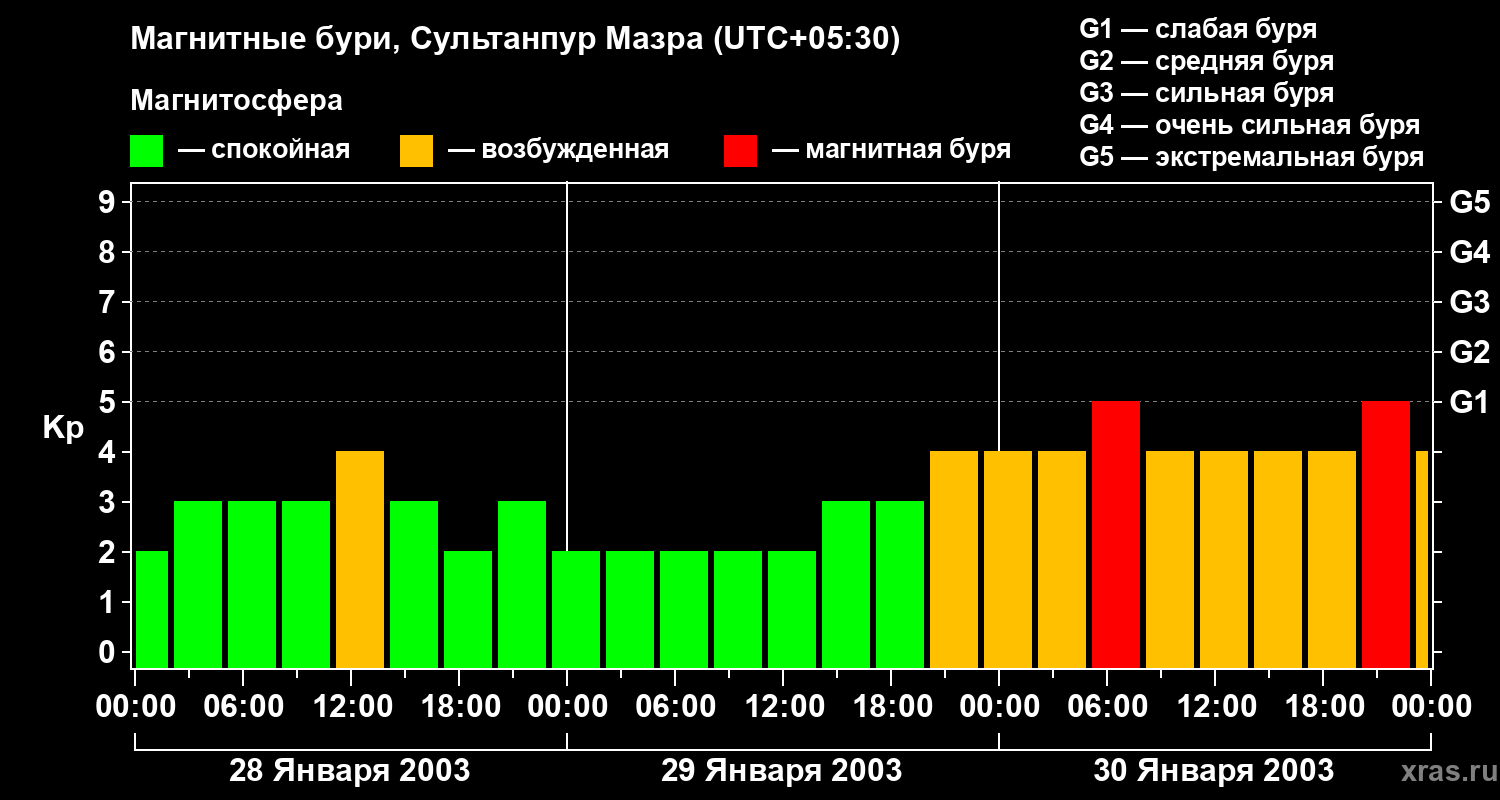The width and height of the screenshot is (1500, 800).
Task: Click the 'G5' right-axis tick label
Action: point(1469,202)
